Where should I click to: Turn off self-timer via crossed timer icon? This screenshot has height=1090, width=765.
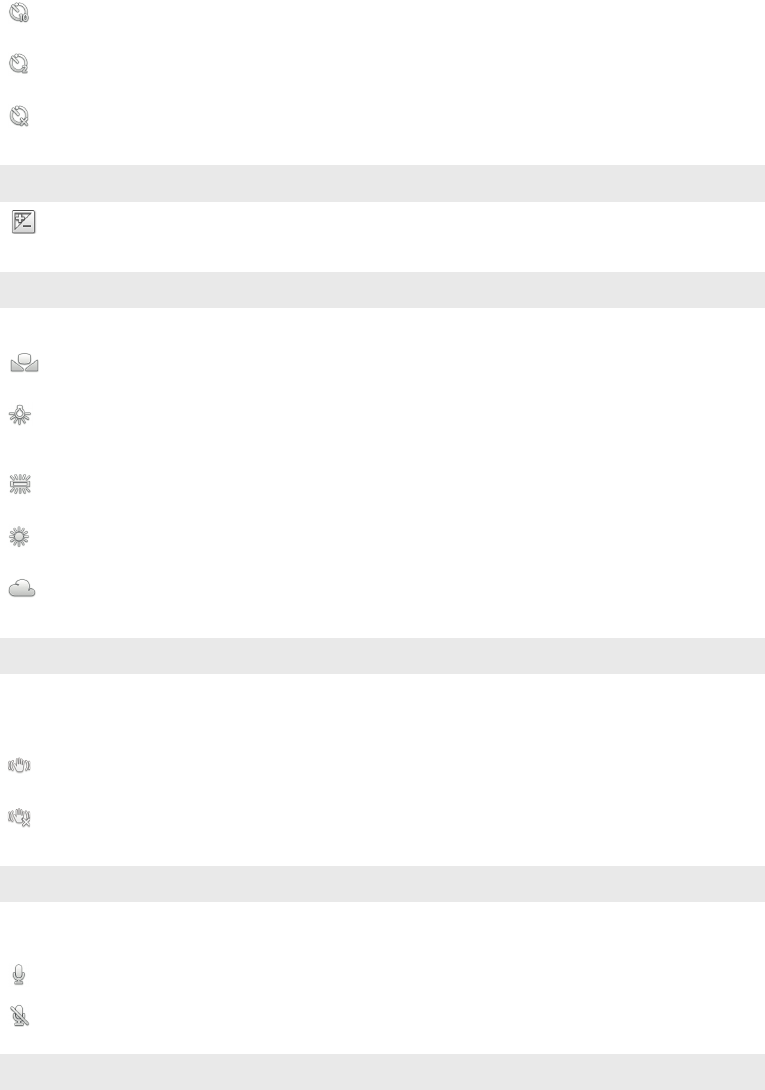click(19, 116)
